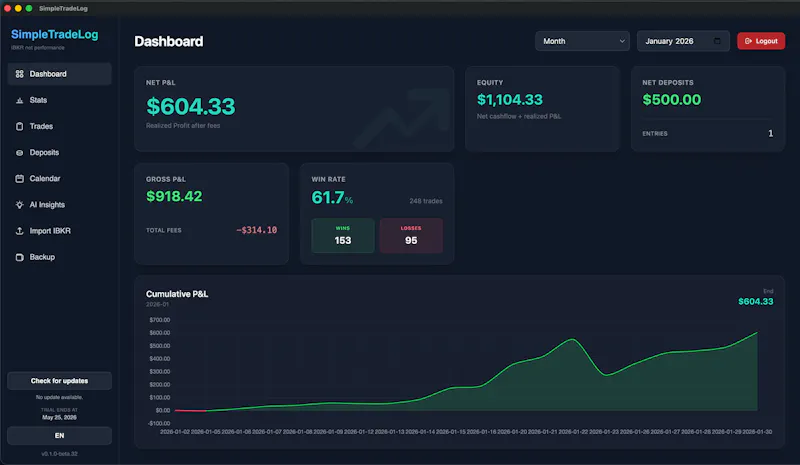Click the trial end date May 25, 2026

tap(59, 418)
